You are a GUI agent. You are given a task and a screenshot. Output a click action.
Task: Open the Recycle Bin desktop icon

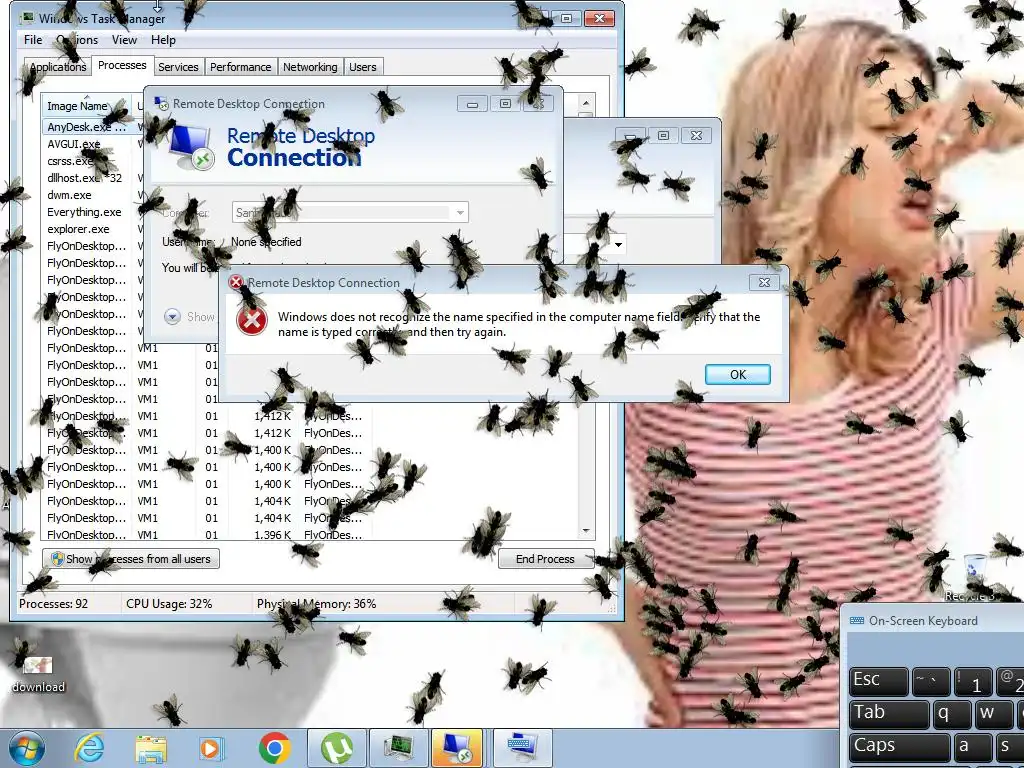pos(974,578)
